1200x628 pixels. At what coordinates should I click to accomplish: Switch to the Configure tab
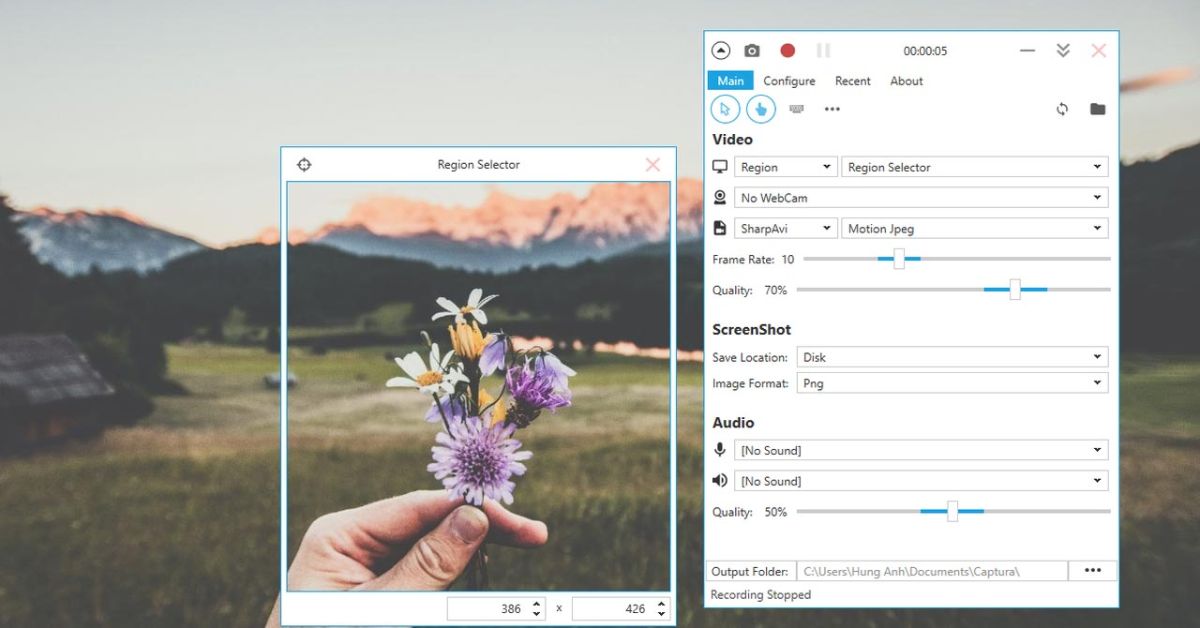(789, 81)
